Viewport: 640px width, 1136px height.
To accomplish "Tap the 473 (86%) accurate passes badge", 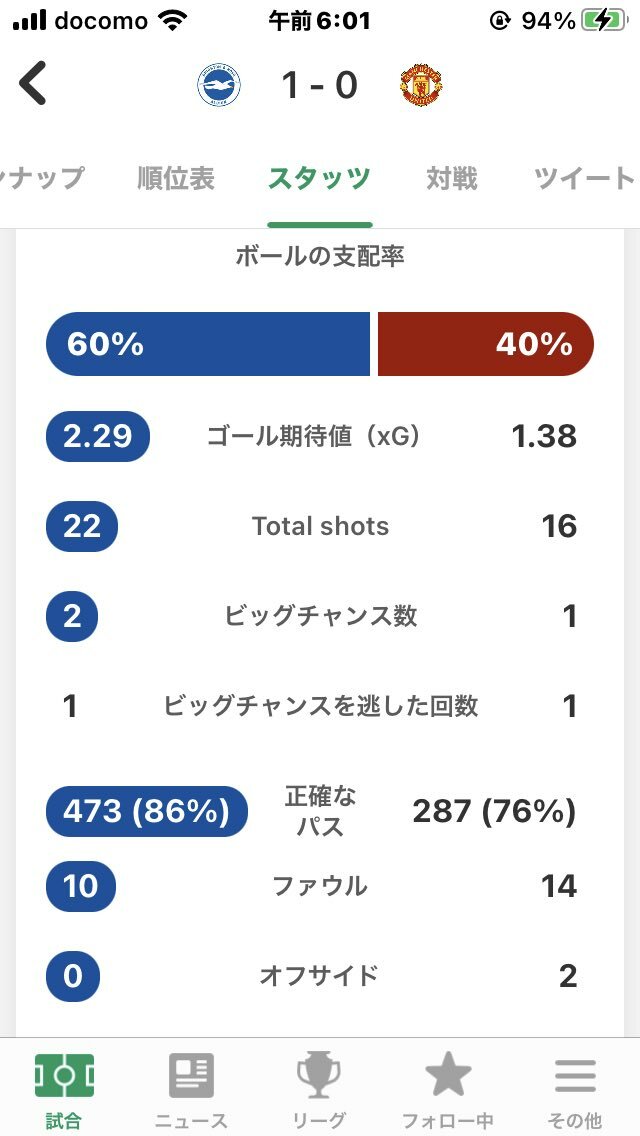I will pyautogui.click(x=147, y=811).
